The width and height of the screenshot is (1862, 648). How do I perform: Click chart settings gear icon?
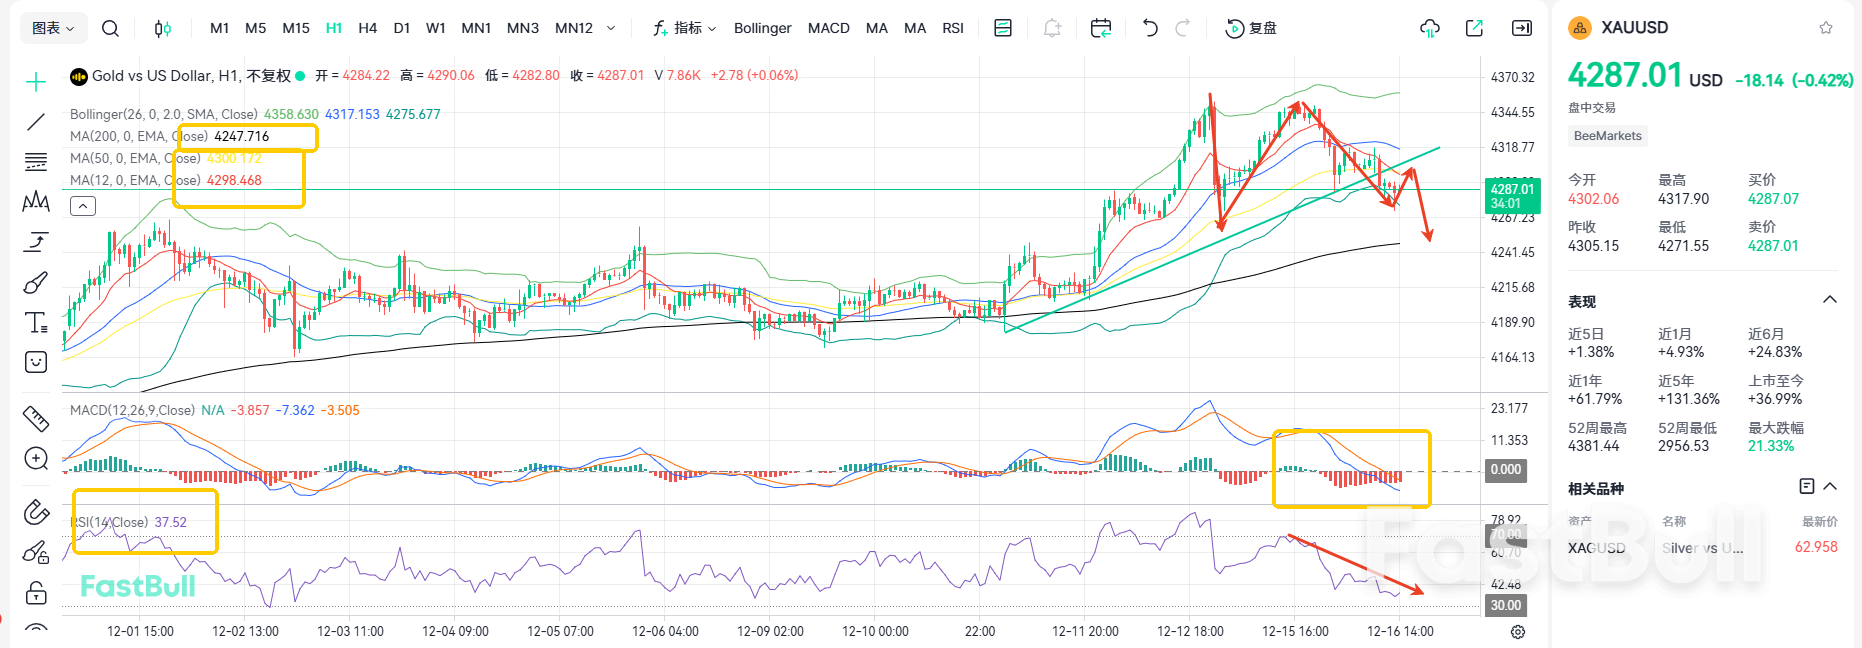click(1518, 632)
